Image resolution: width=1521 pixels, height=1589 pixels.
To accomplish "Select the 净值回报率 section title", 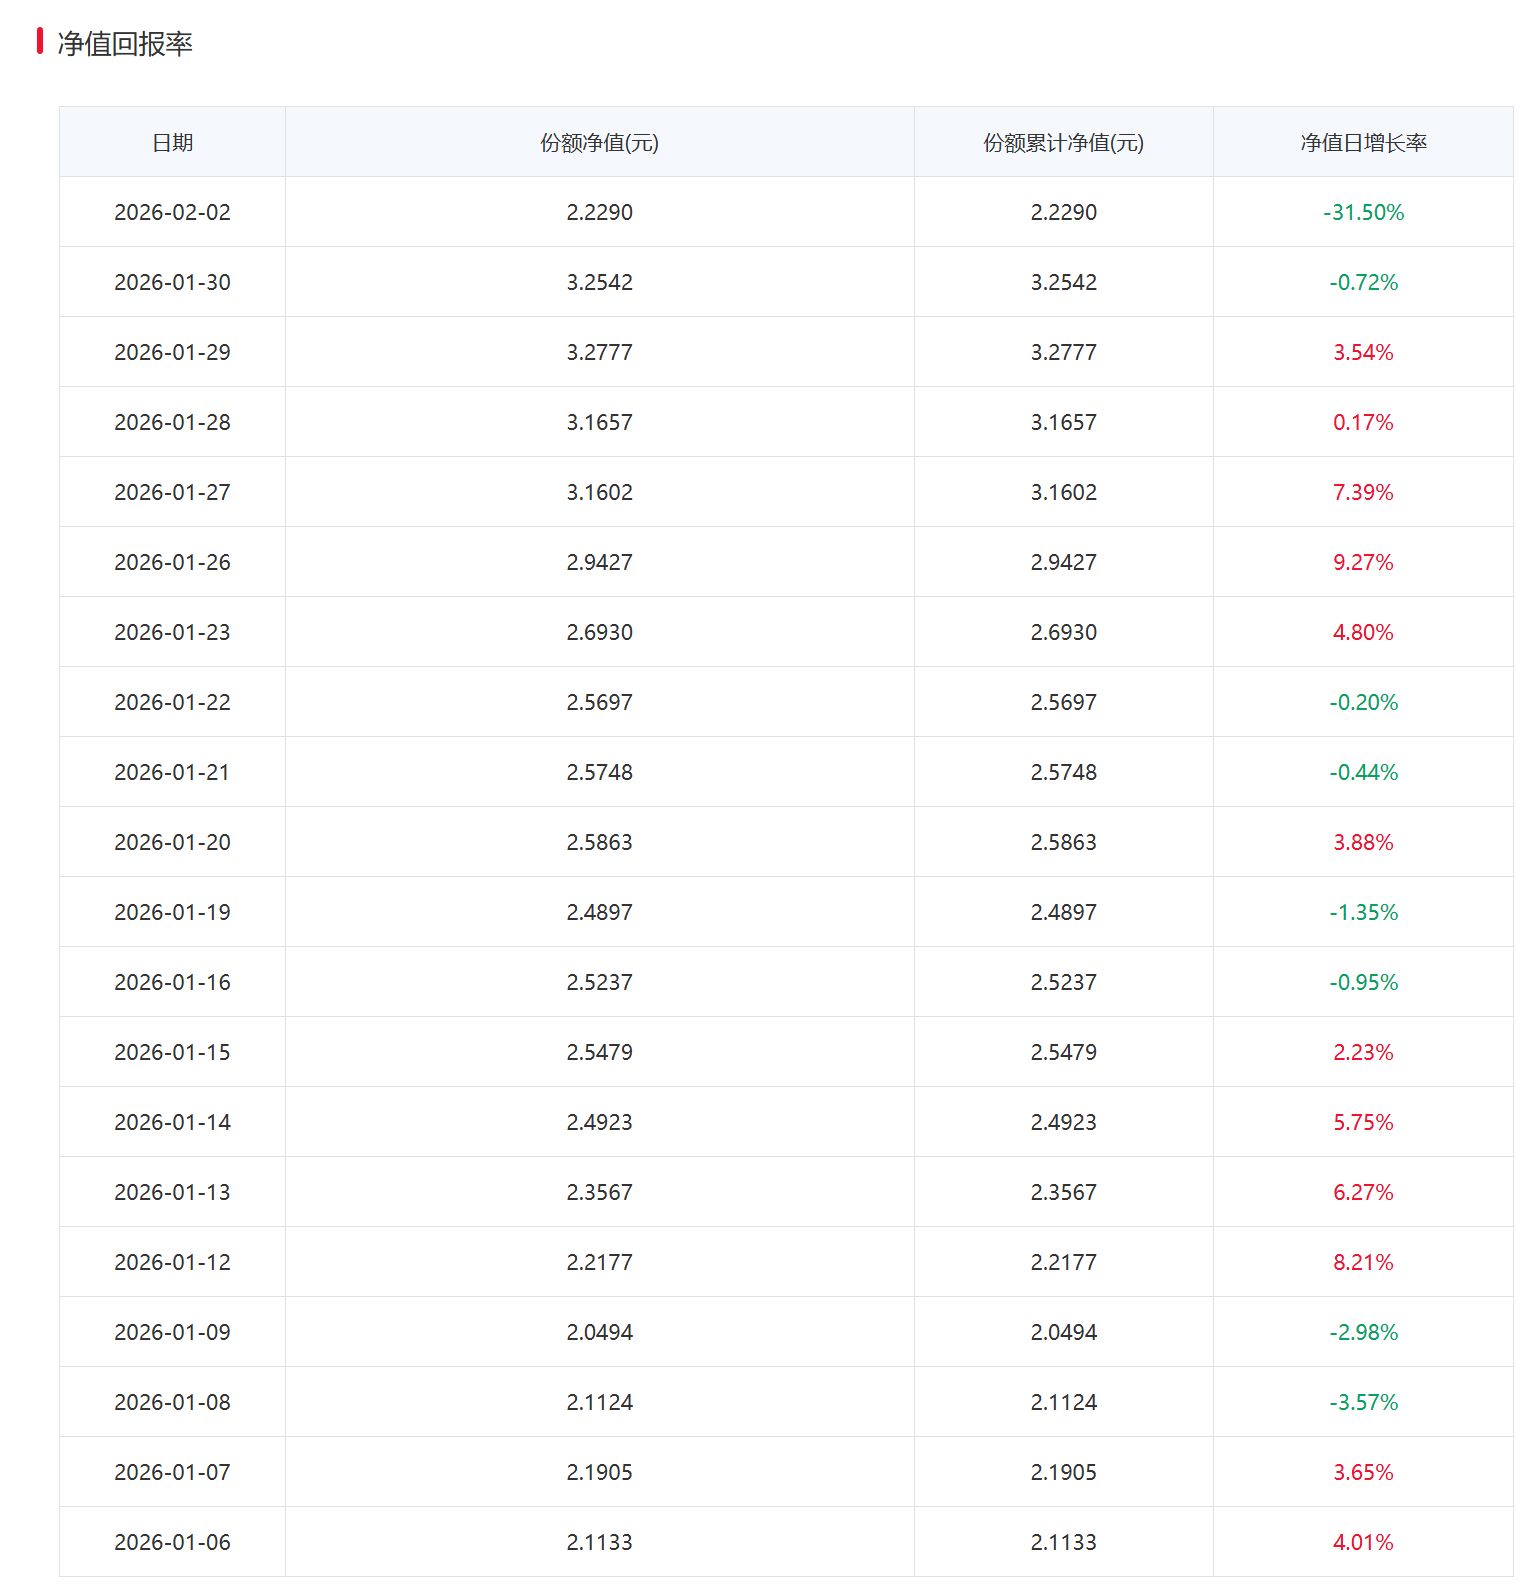I will point(125,44).
